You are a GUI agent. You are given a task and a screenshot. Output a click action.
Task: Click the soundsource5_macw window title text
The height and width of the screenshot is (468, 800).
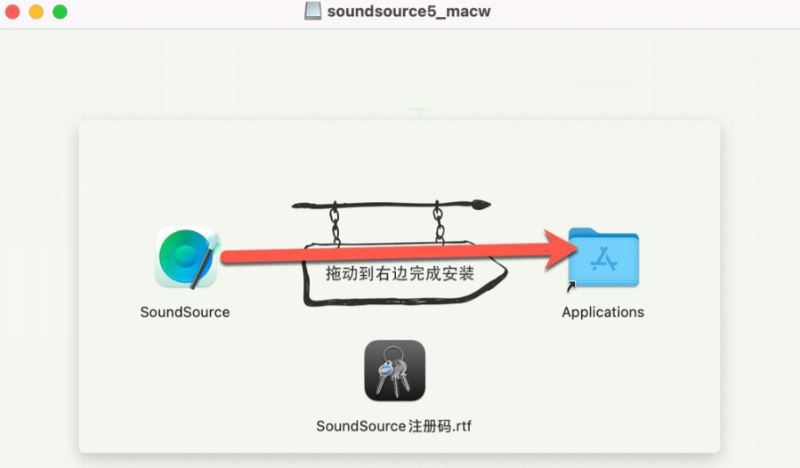tap(409, 11)
